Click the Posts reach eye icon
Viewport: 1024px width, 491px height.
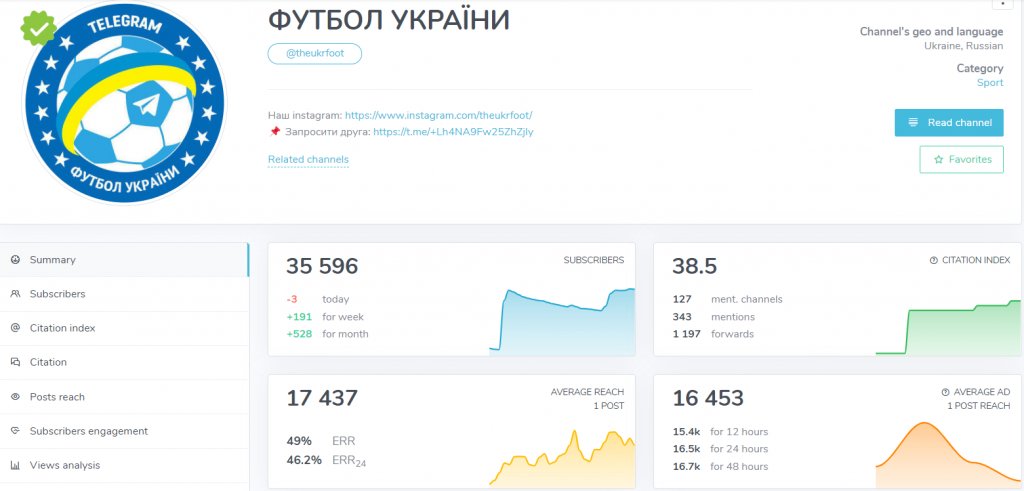pyautogui.click(x=15, y=396)
